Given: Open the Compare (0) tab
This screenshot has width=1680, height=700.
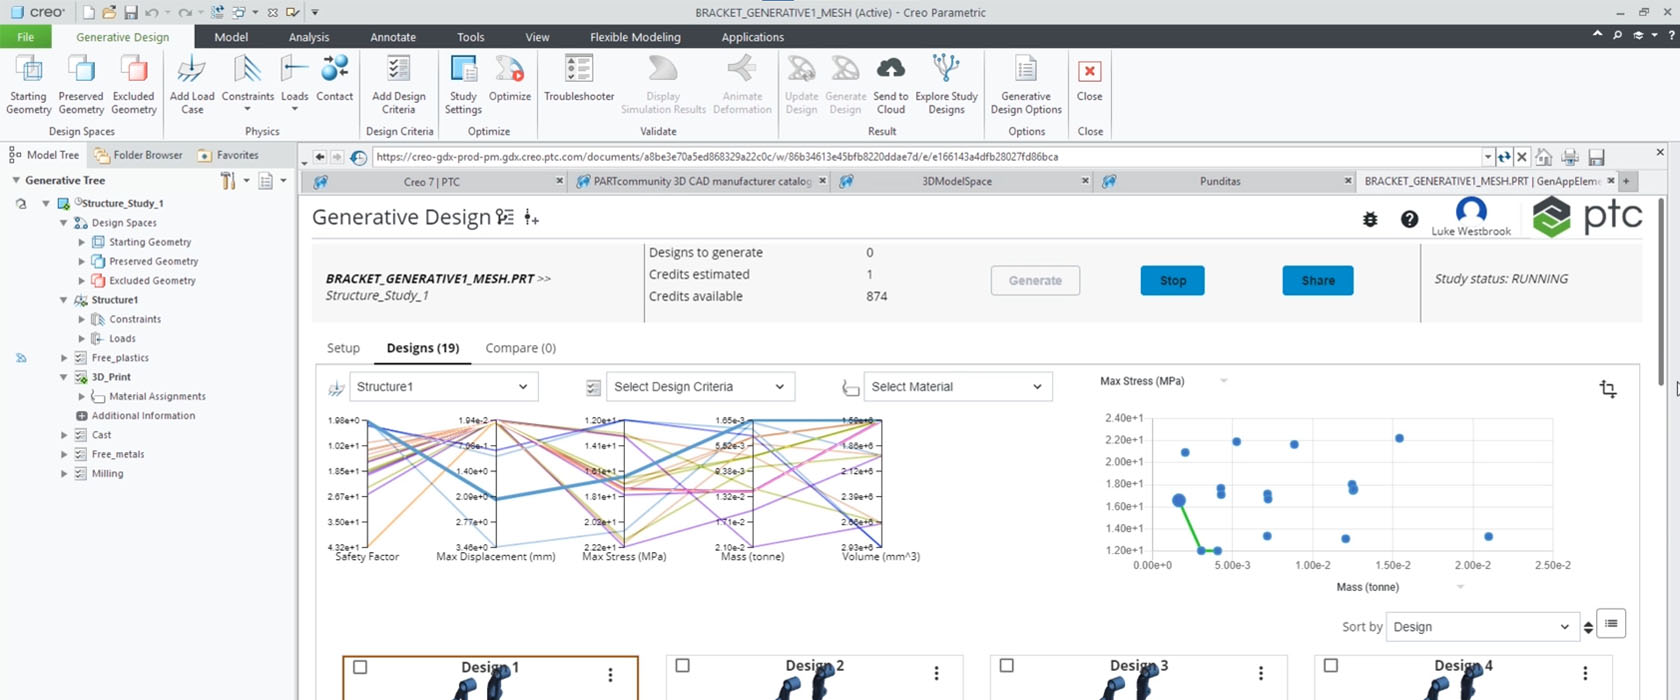Looking at the screenshot, I should [520, 348].
